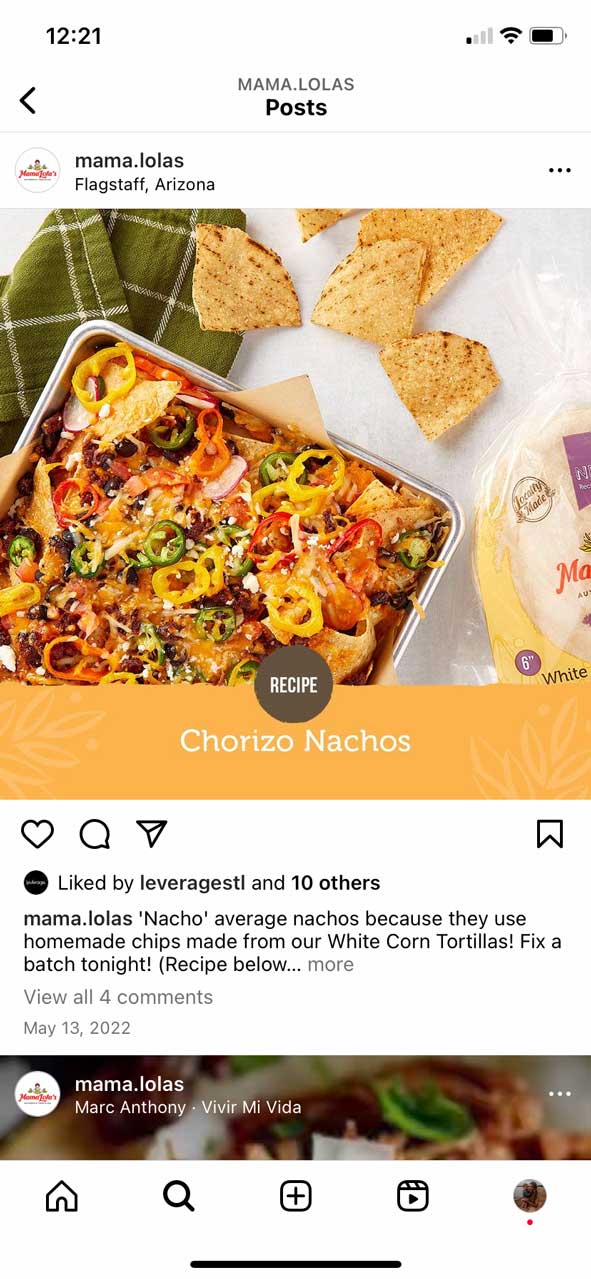
Task: Tap the back arrow icon
Action: coord(28,99)
